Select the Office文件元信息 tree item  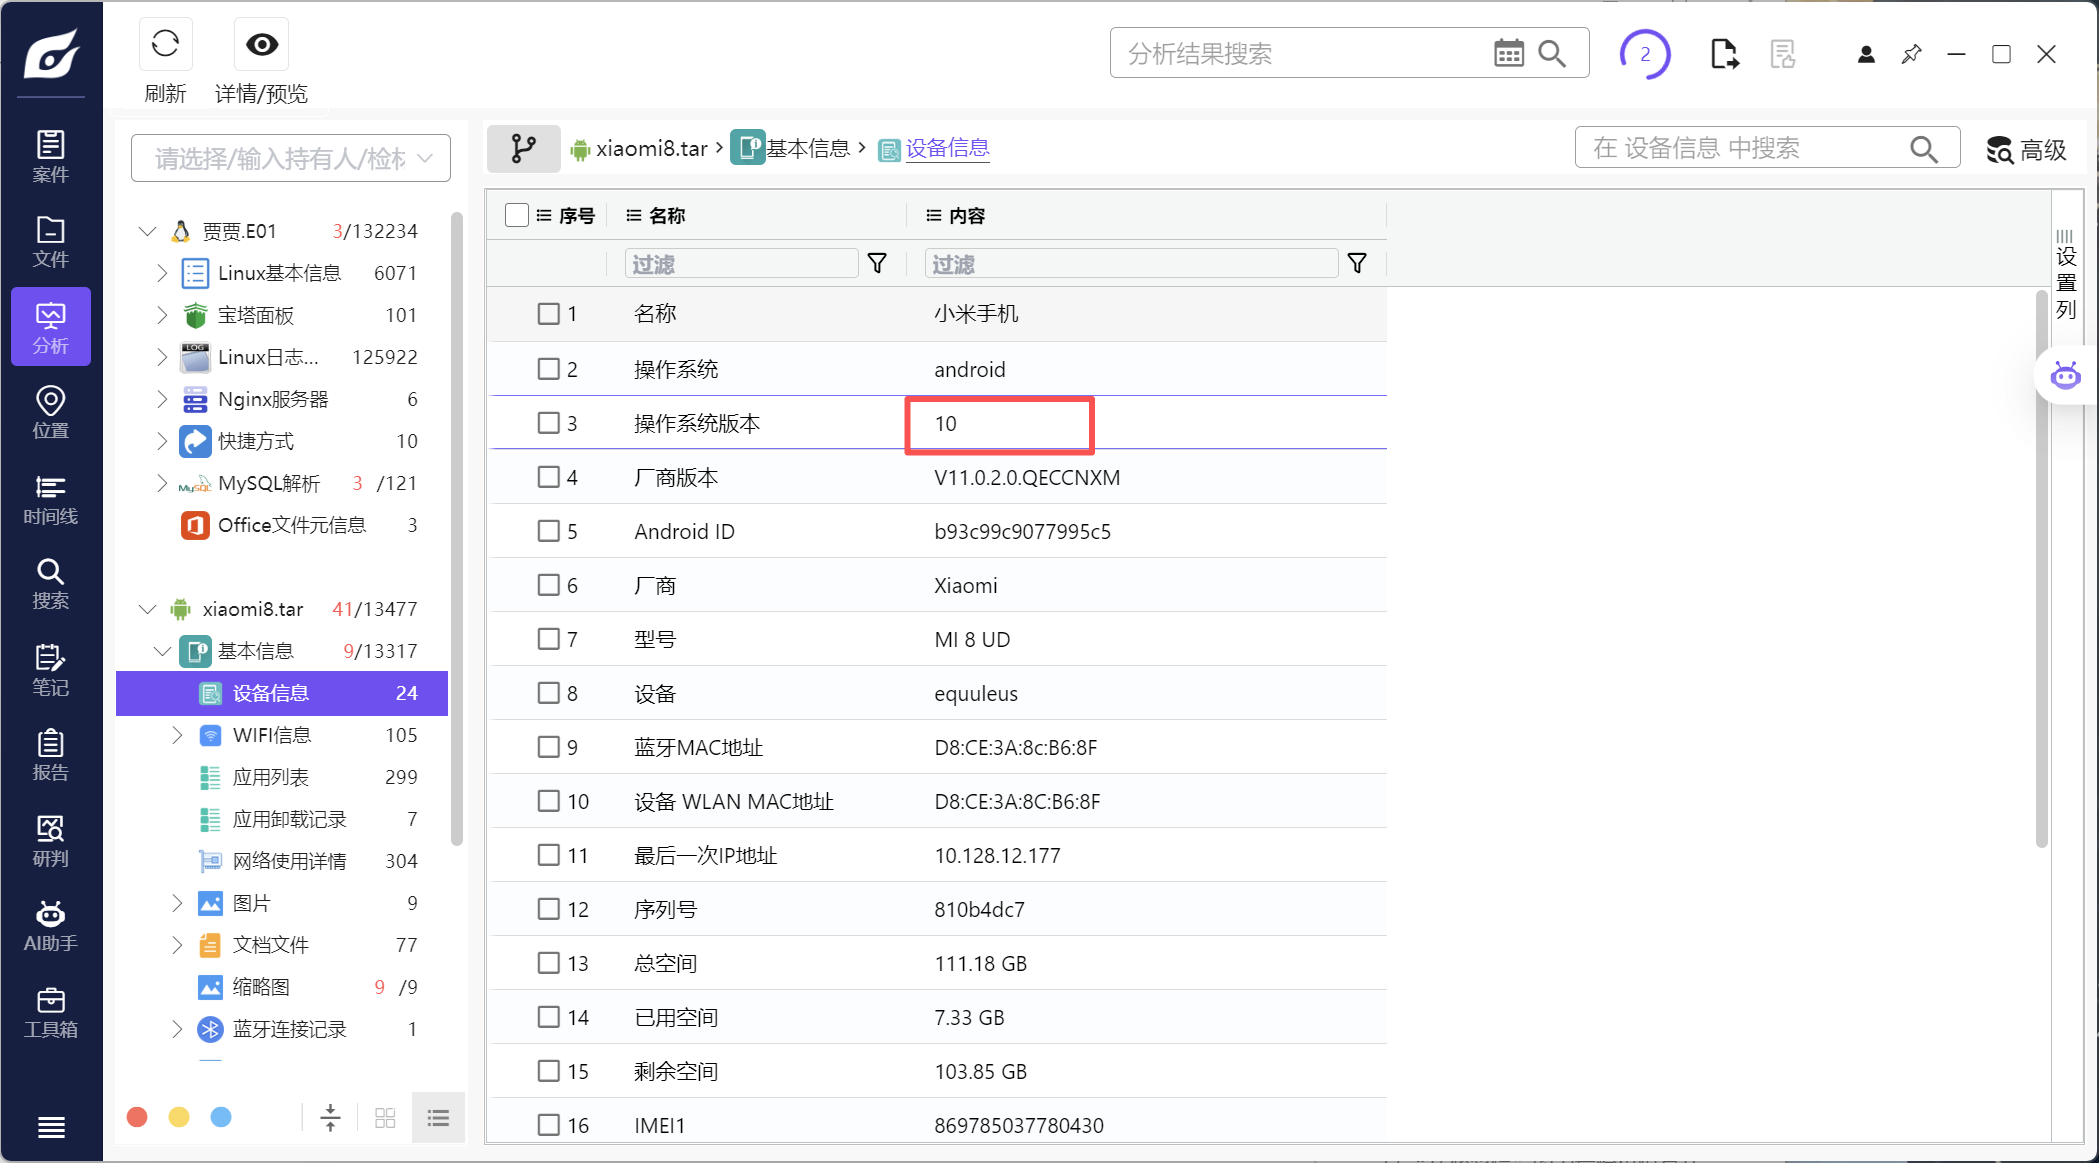click(x=282, y=525)
